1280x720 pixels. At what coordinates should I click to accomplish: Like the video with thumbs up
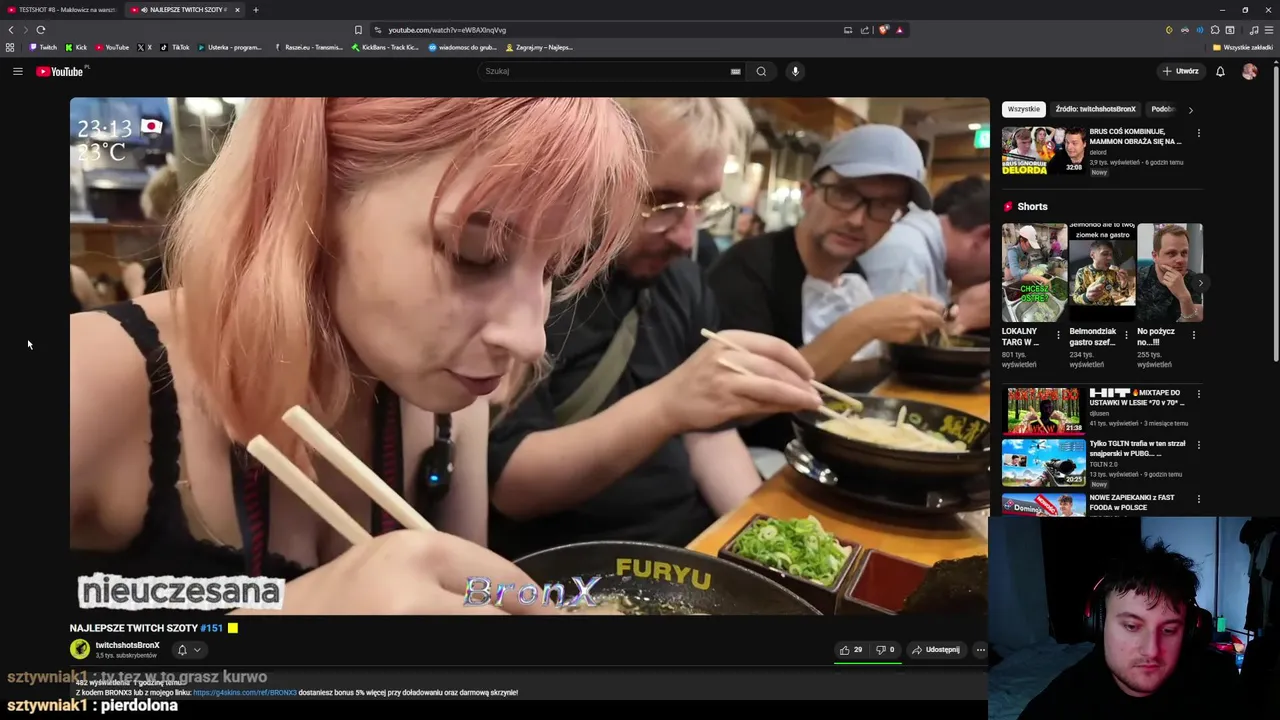pos(851,650)
